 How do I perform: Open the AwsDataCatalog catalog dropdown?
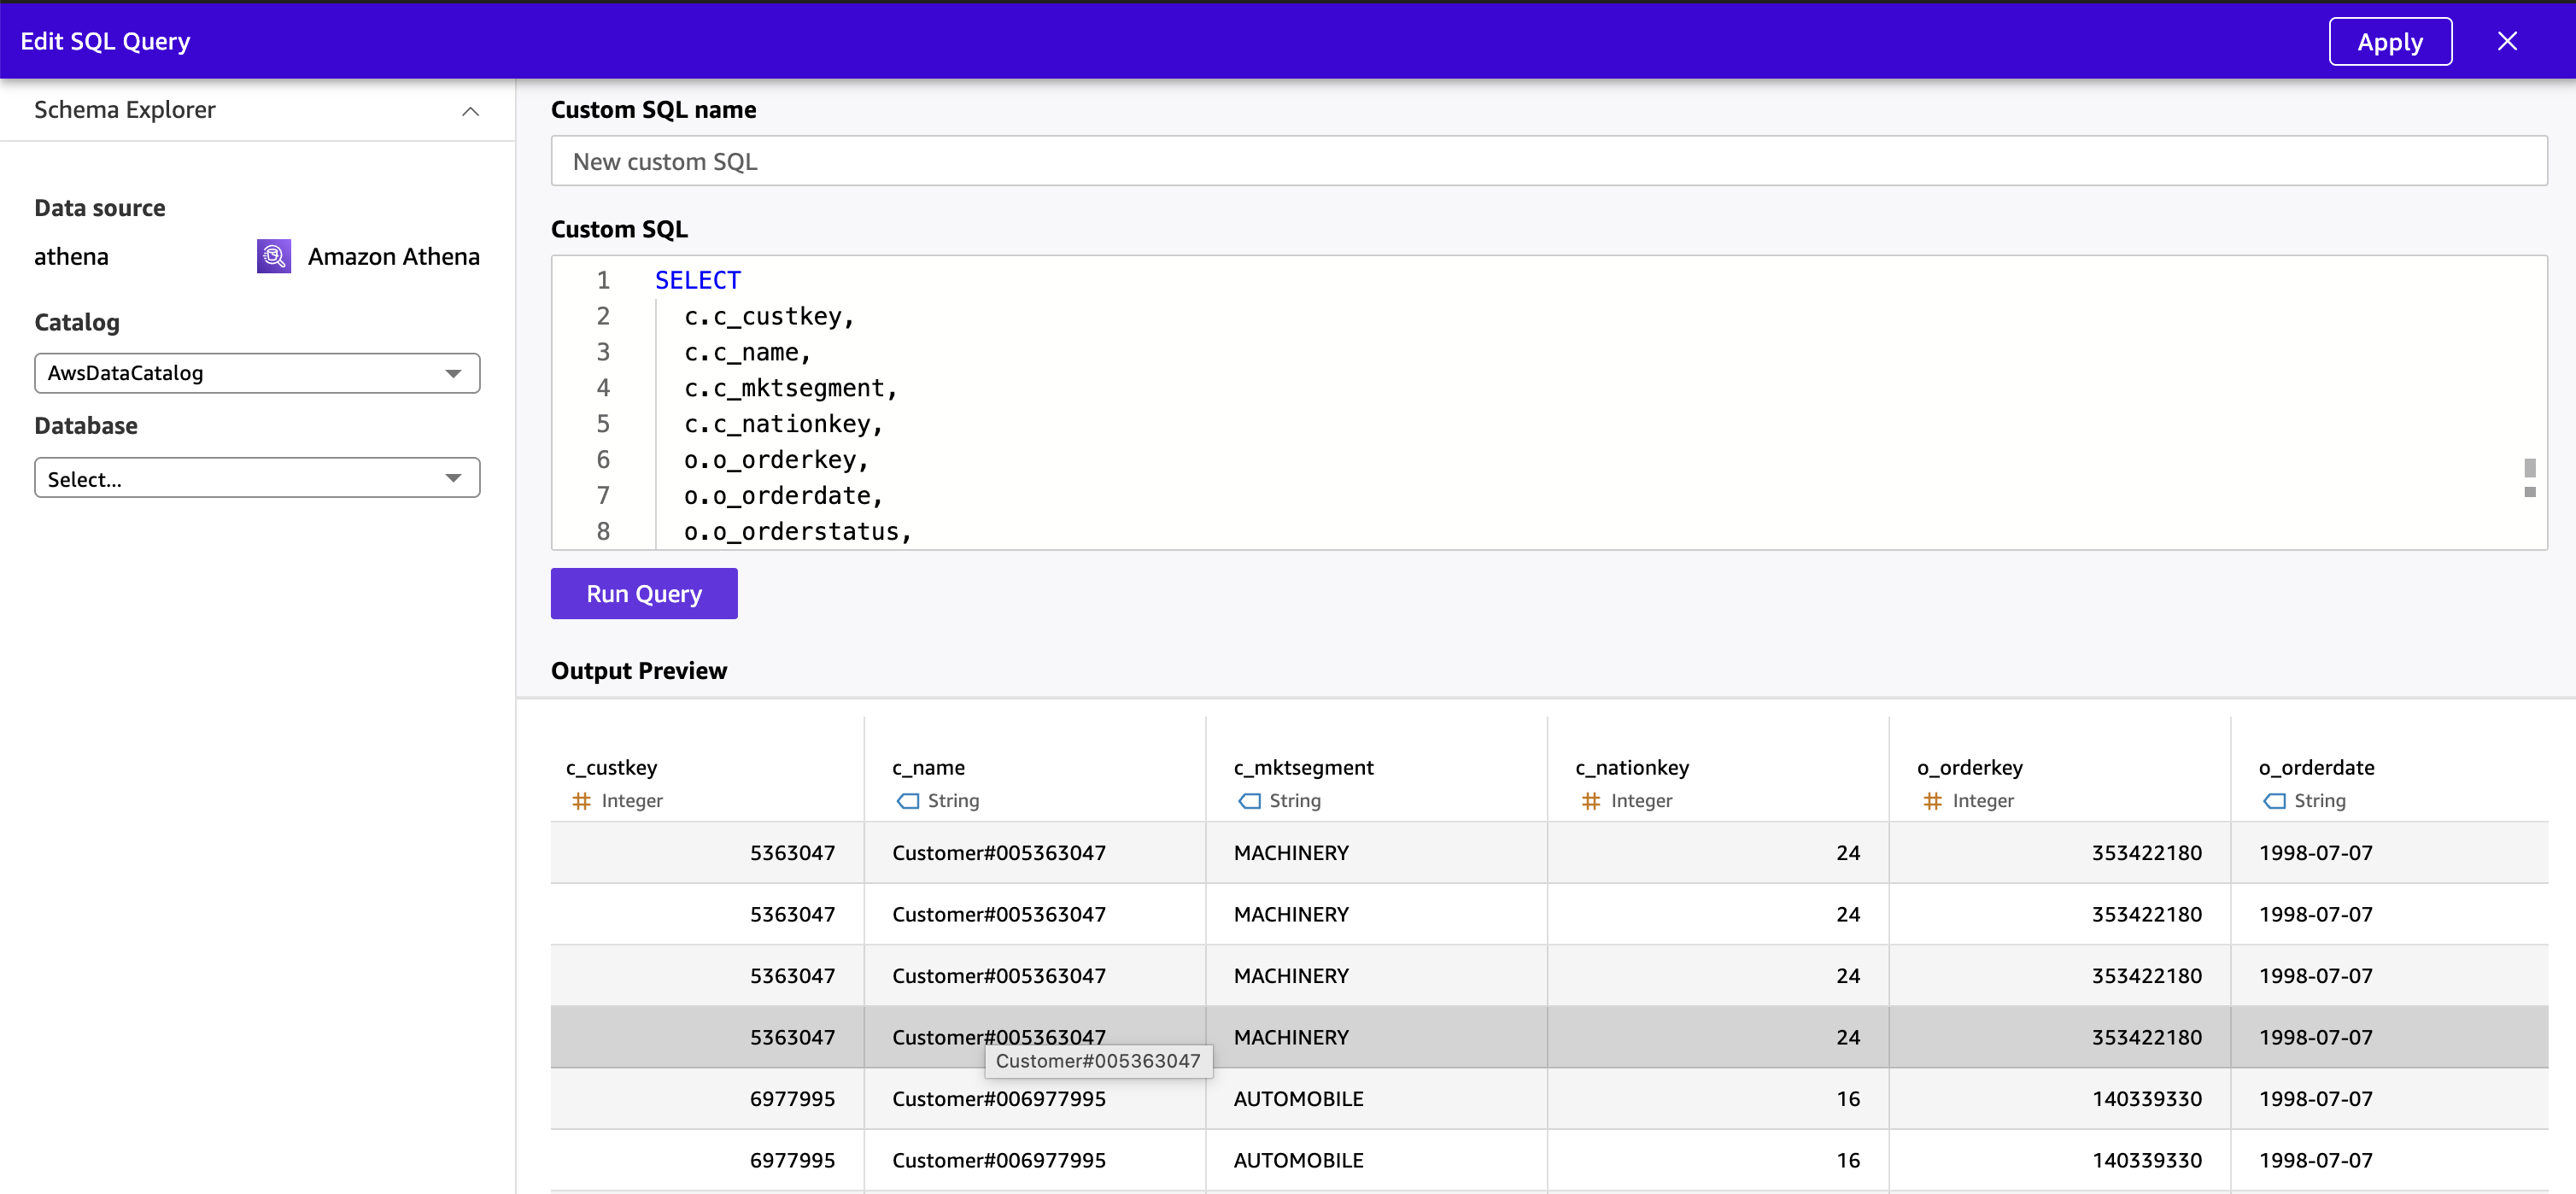[x=257, y=373]
